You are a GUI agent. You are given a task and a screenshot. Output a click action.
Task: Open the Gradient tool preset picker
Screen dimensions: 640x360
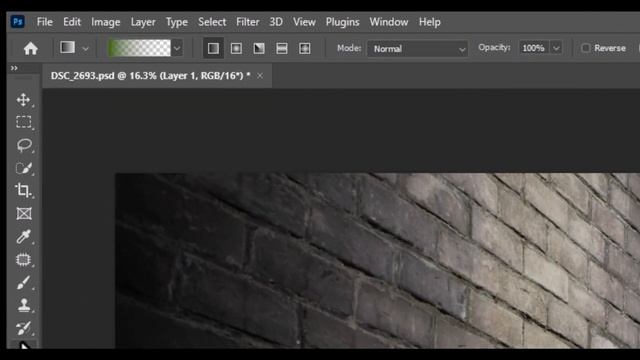(85, 49)
